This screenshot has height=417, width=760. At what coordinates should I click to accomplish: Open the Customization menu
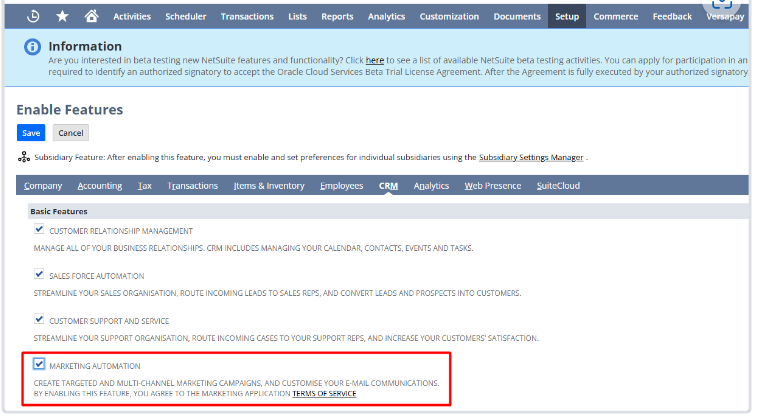(449, 16)
